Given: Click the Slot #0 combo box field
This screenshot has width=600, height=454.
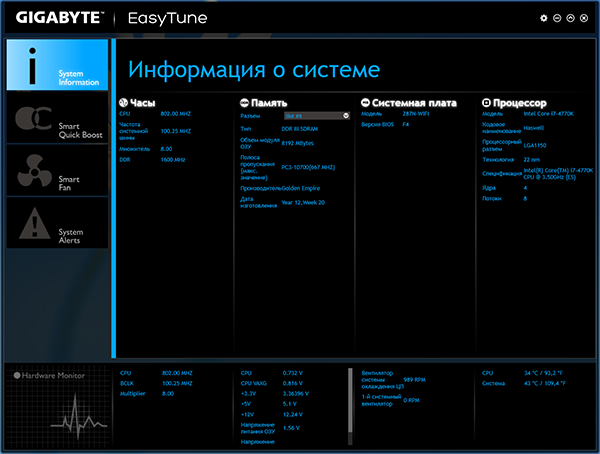Looking at the screenshot, I should tap(317, 116).
